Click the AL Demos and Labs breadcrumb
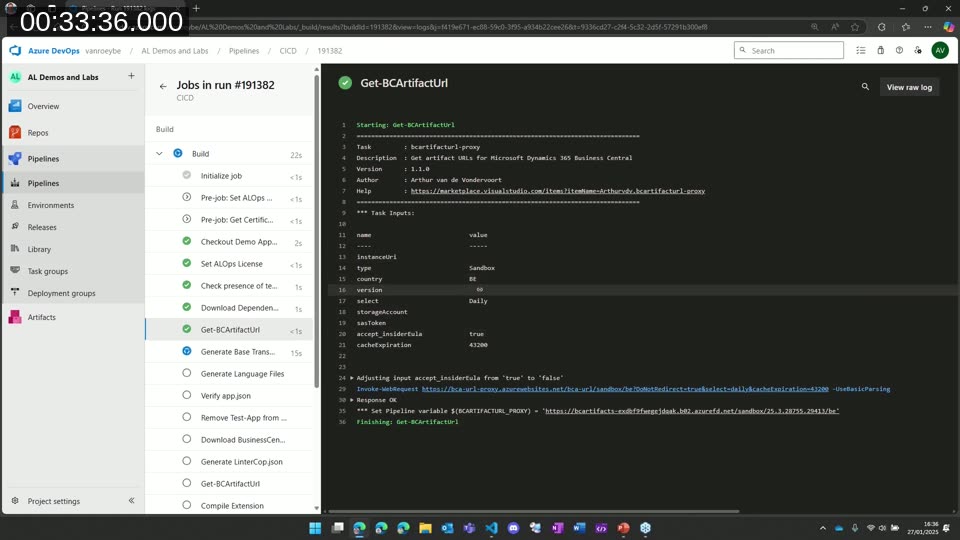 tap(174, 51)
